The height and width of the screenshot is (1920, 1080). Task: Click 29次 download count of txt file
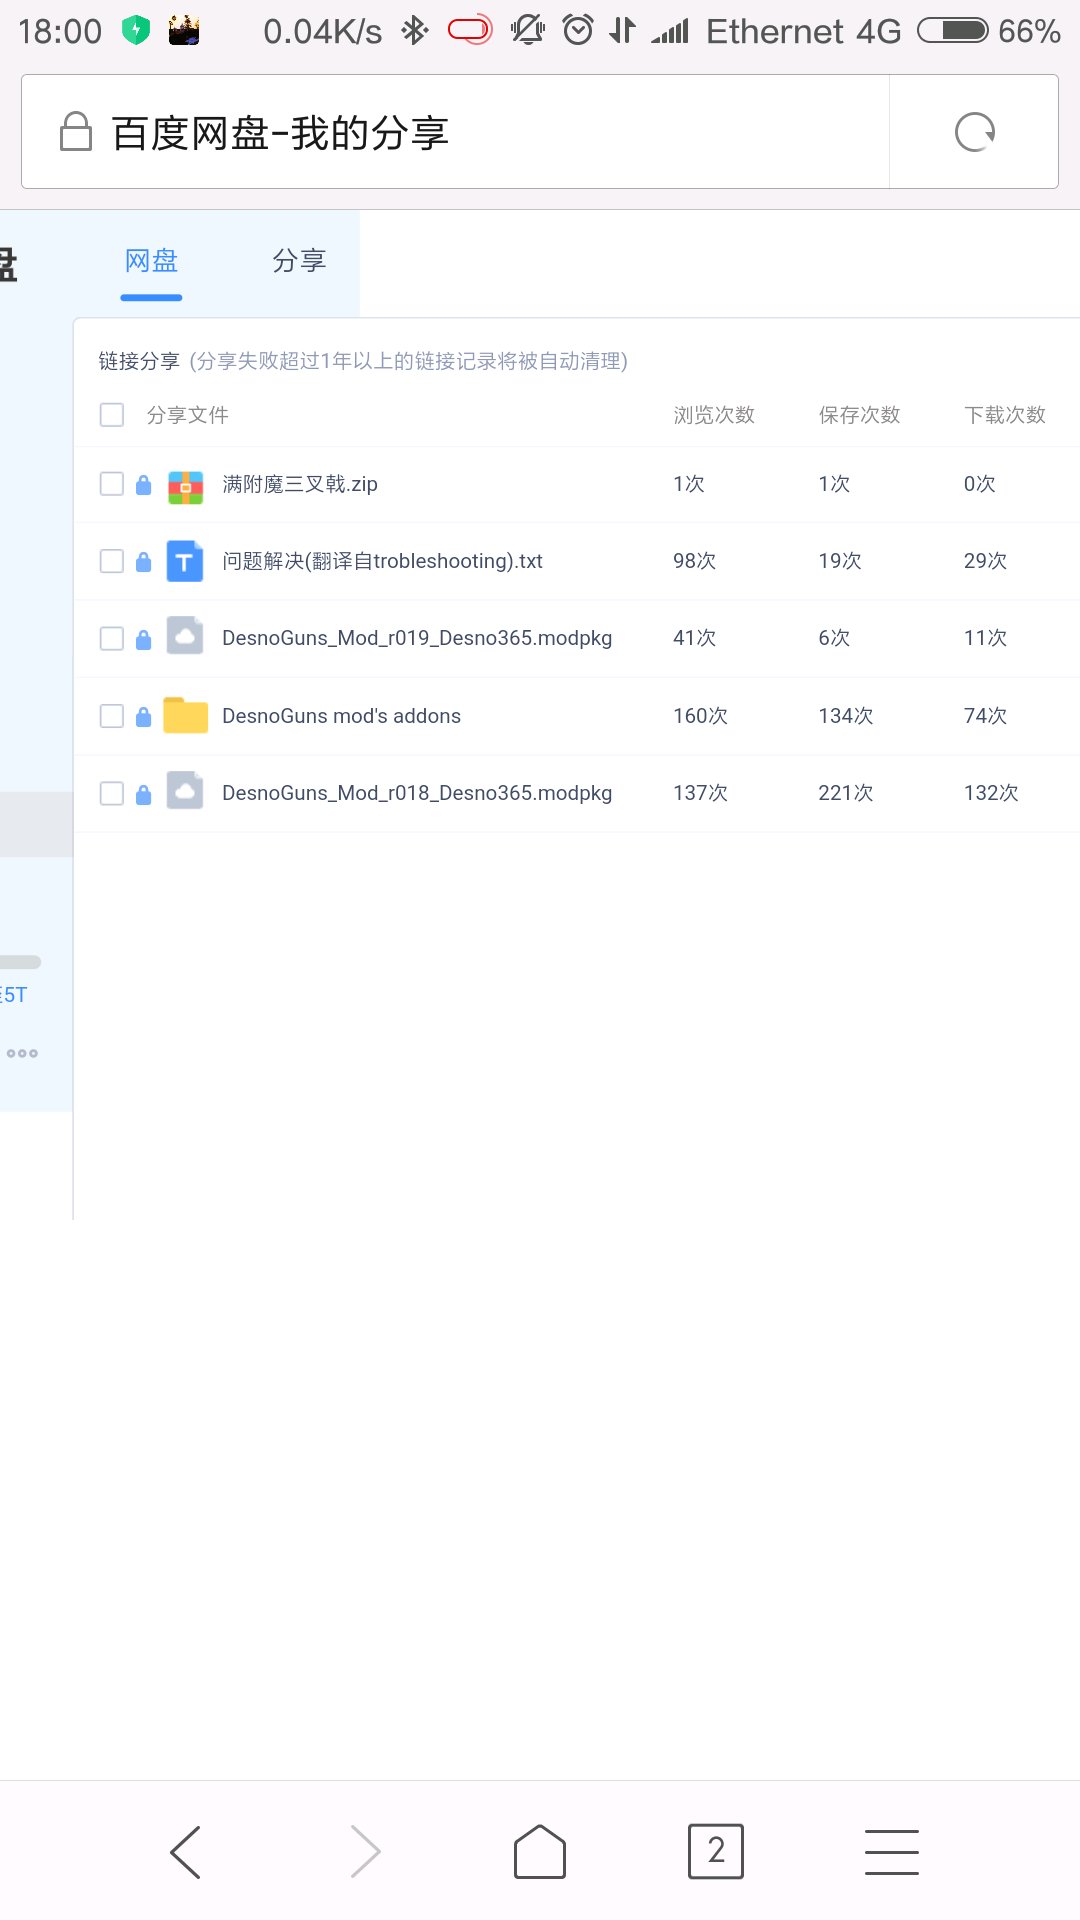pos(985,561)
